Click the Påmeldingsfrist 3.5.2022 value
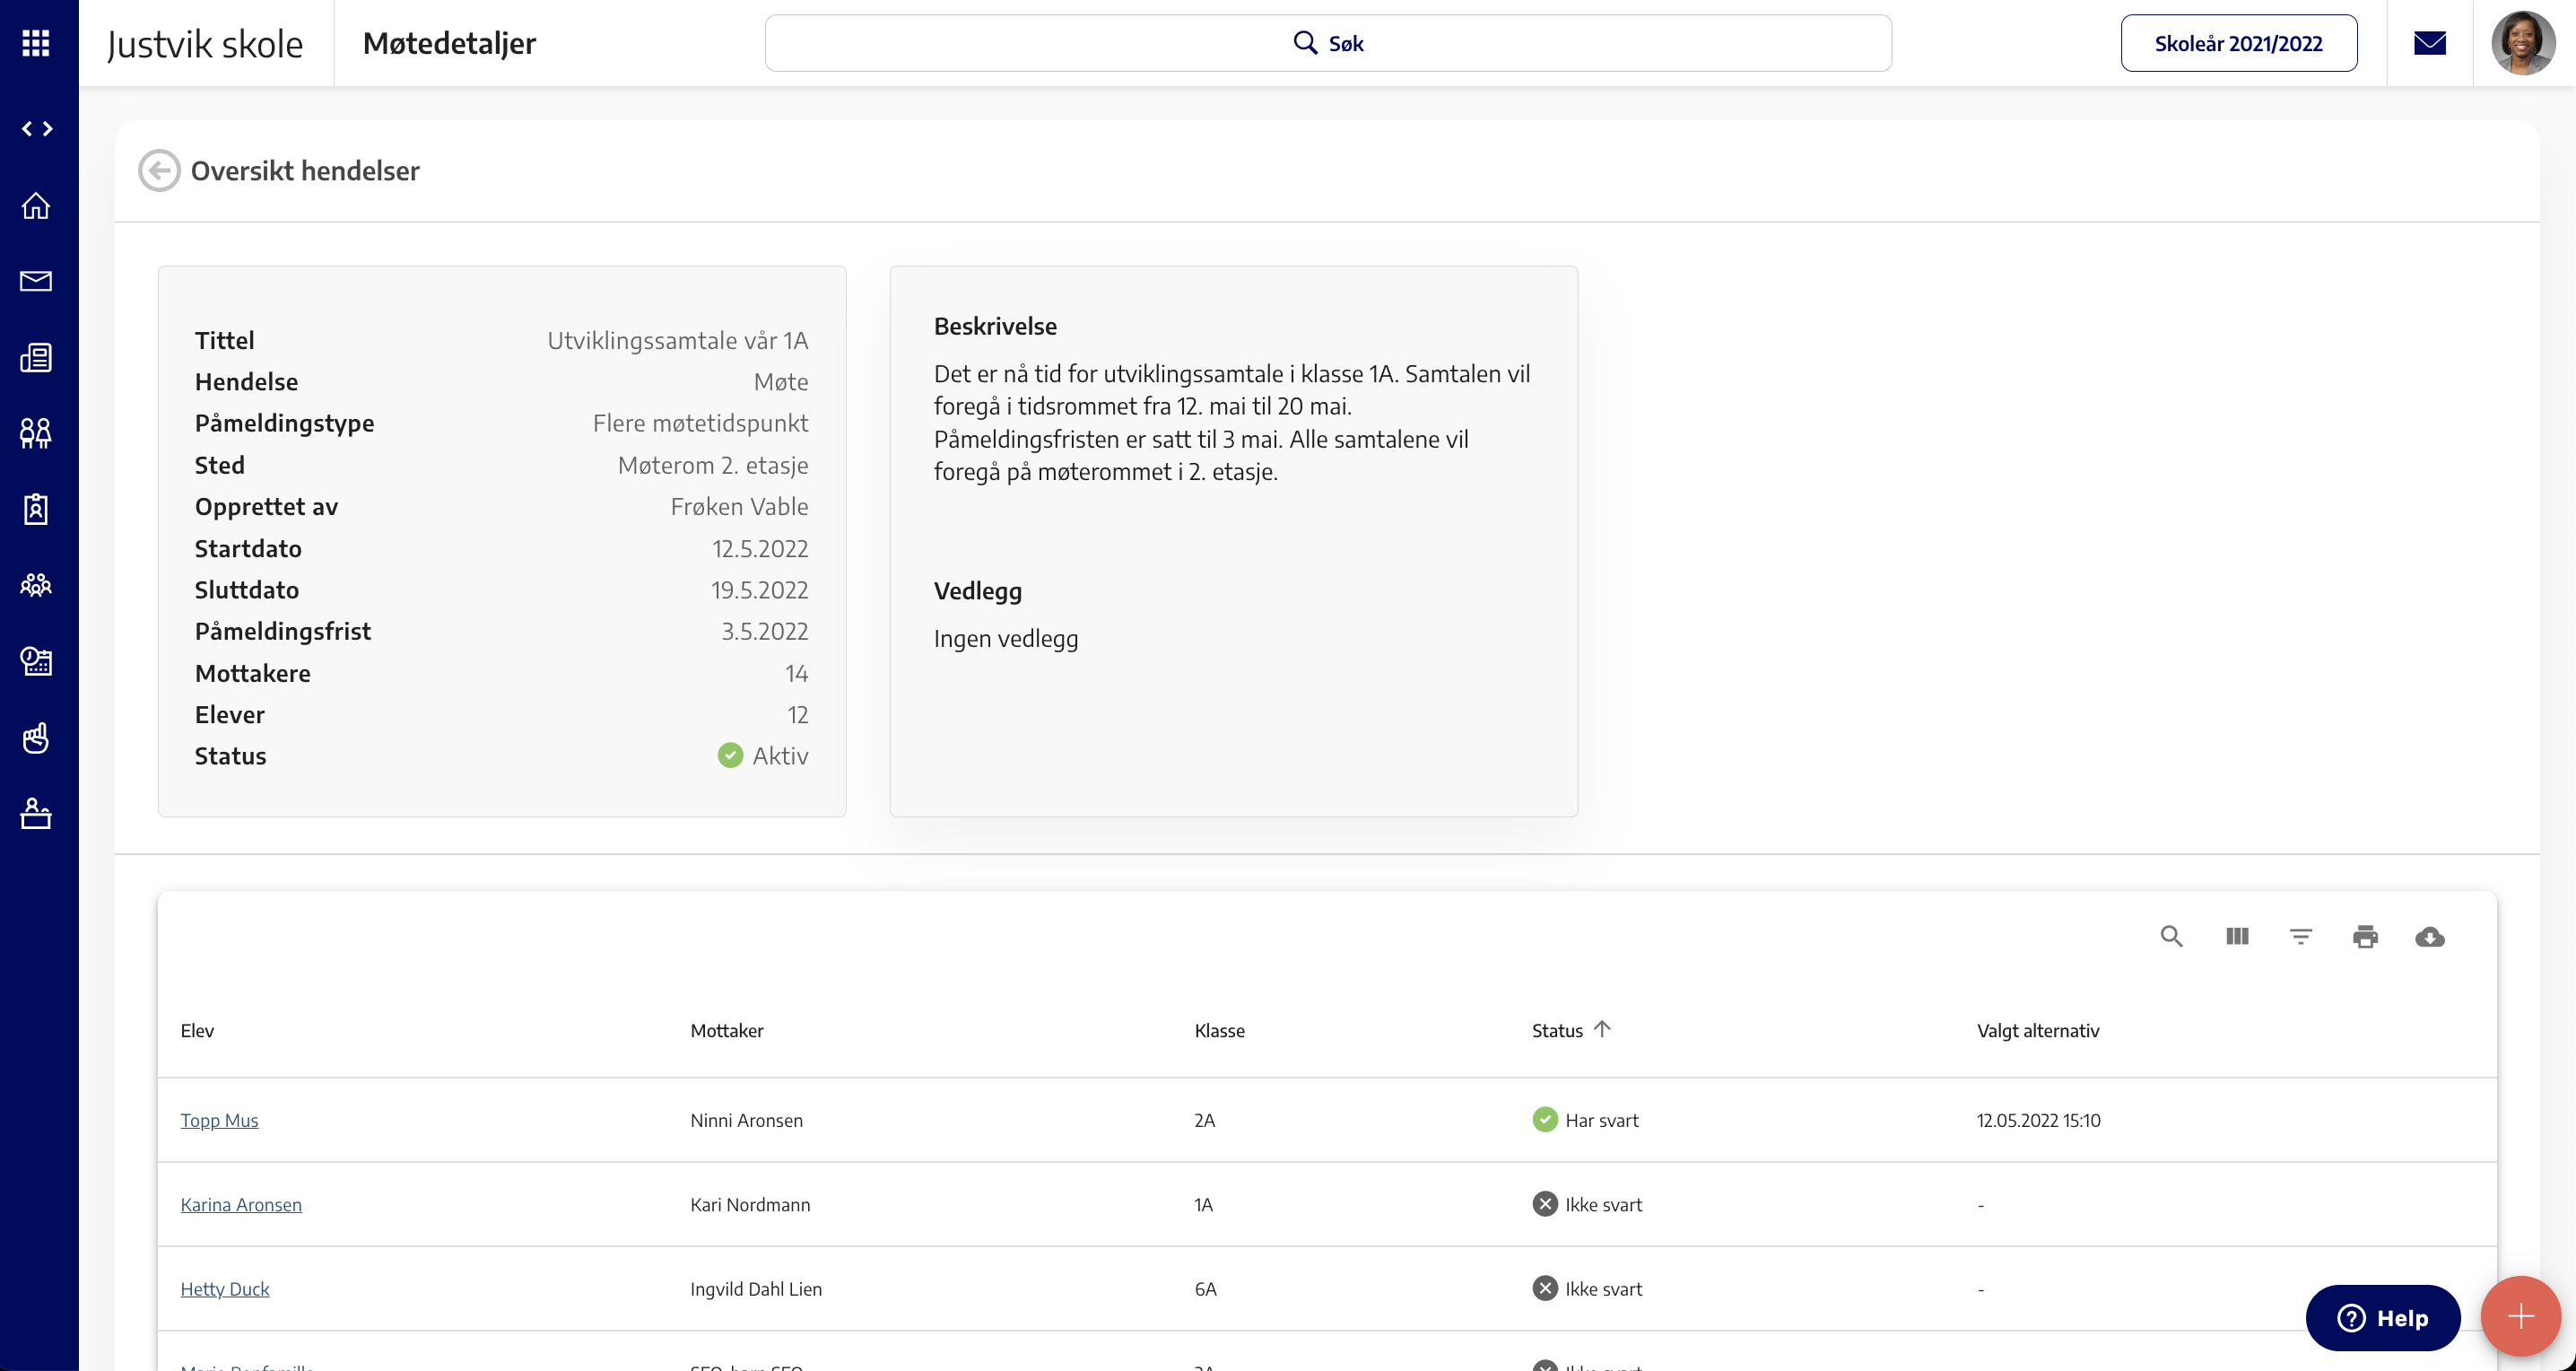The height and width of the screenshot is (1371, 2576). pos(765,632)
